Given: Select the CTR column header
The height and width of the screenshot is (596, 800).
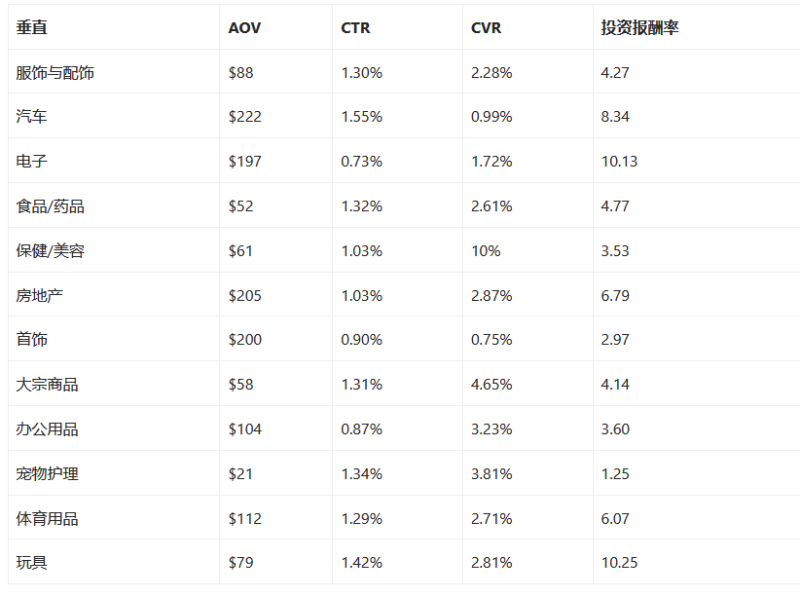Looking at the screenshot, I should pyautogui.click(x=355, y=28).
